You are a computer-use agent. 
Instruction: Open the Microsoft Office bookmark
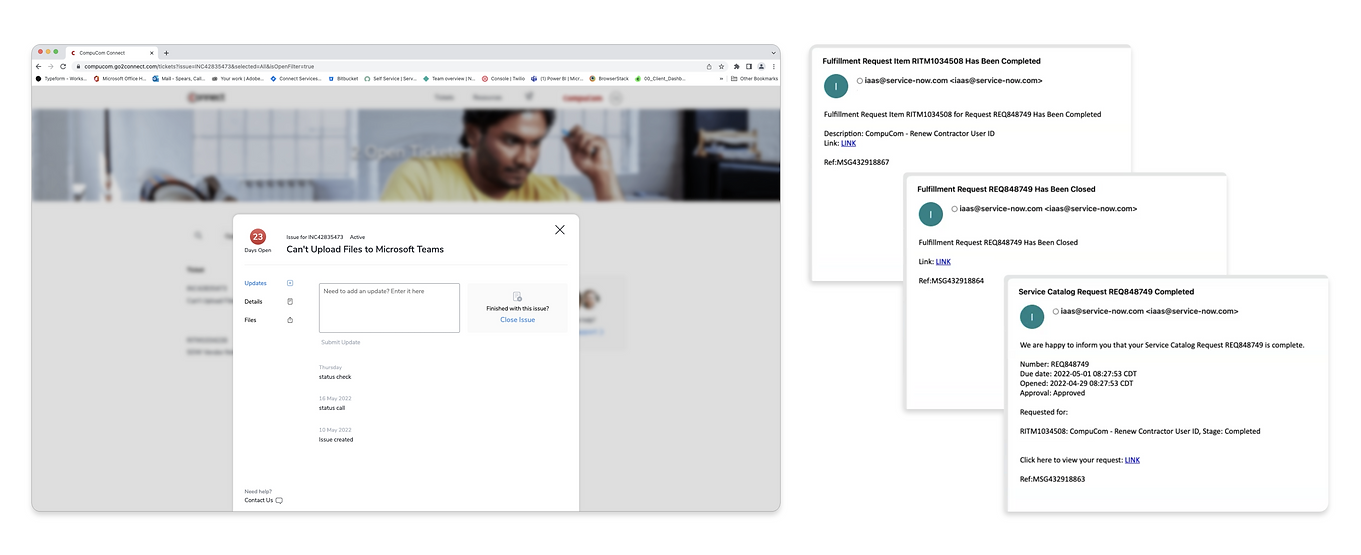120,78
